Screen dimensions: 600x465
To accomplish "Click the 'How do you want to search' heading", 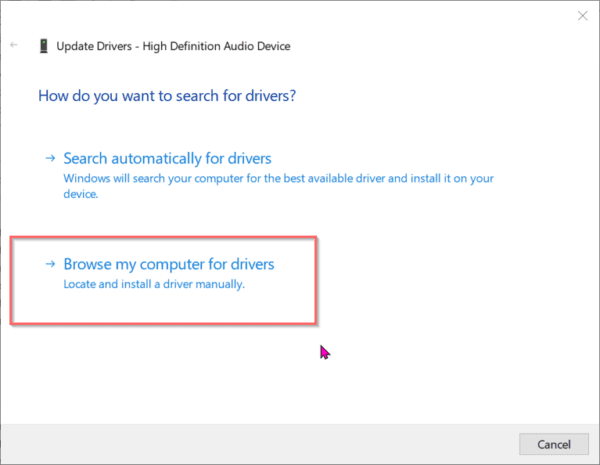I will 167,96.
